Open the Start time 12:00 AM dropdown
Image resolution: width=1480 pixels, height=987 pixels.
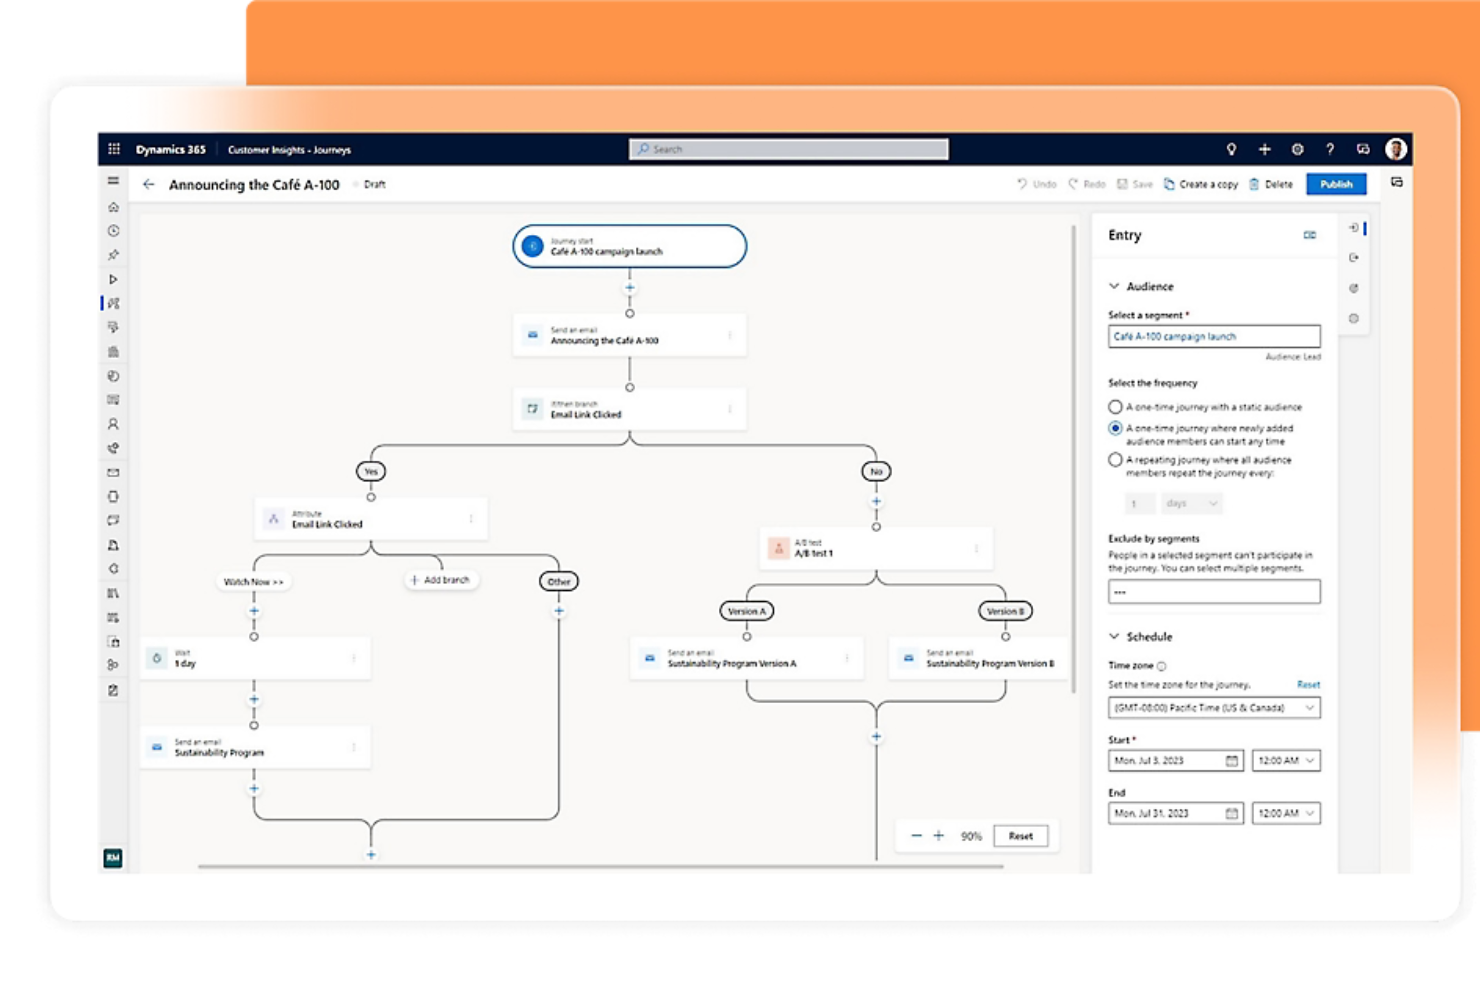click(x=1286, y=760)
